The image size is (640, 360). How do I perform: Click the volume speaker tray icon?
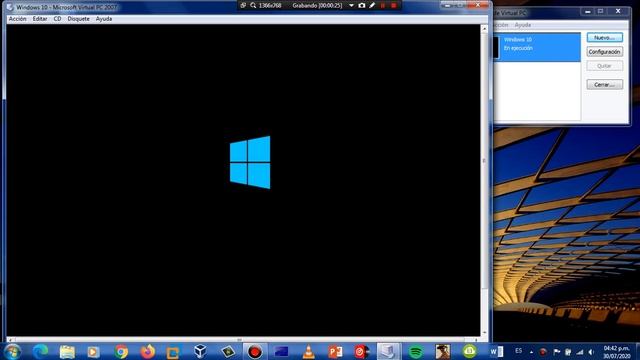click(591, 351)
